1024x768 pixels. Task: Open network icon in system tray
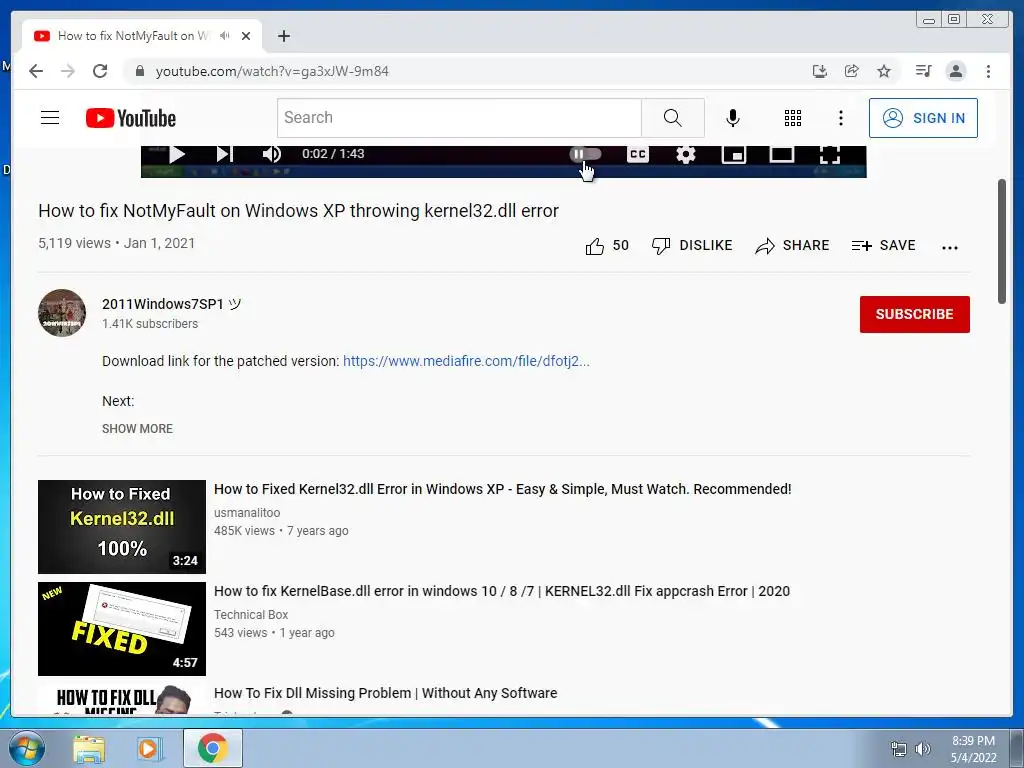click(x=899, y=749)
